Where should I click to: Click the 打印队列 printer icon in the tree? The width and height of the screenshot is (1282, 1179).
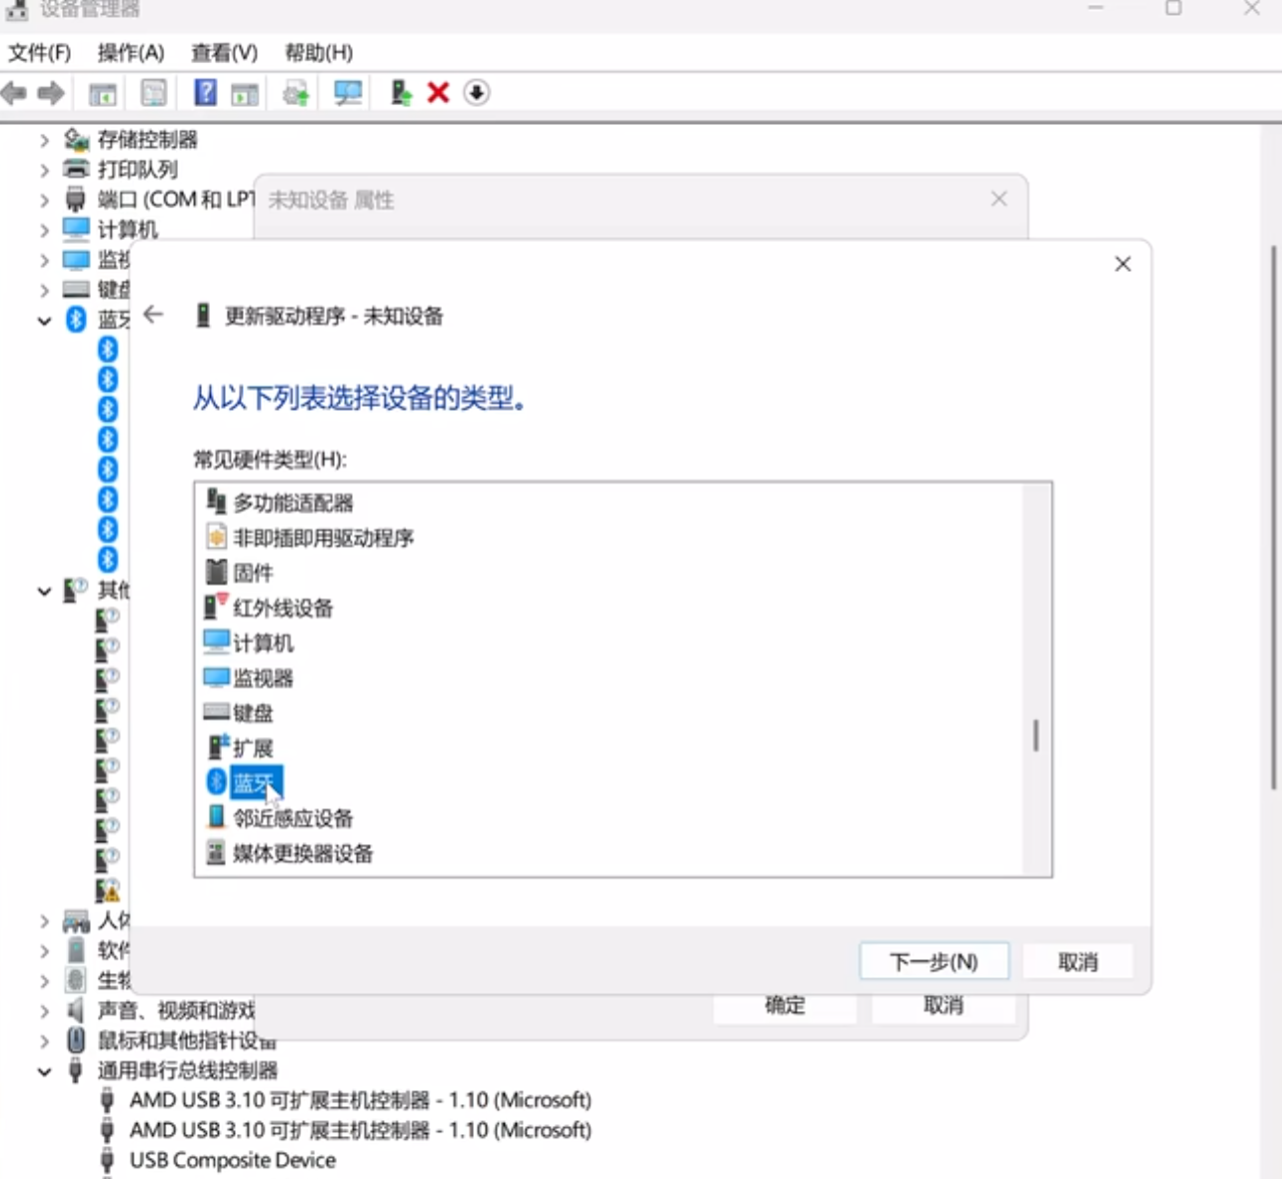76,169
